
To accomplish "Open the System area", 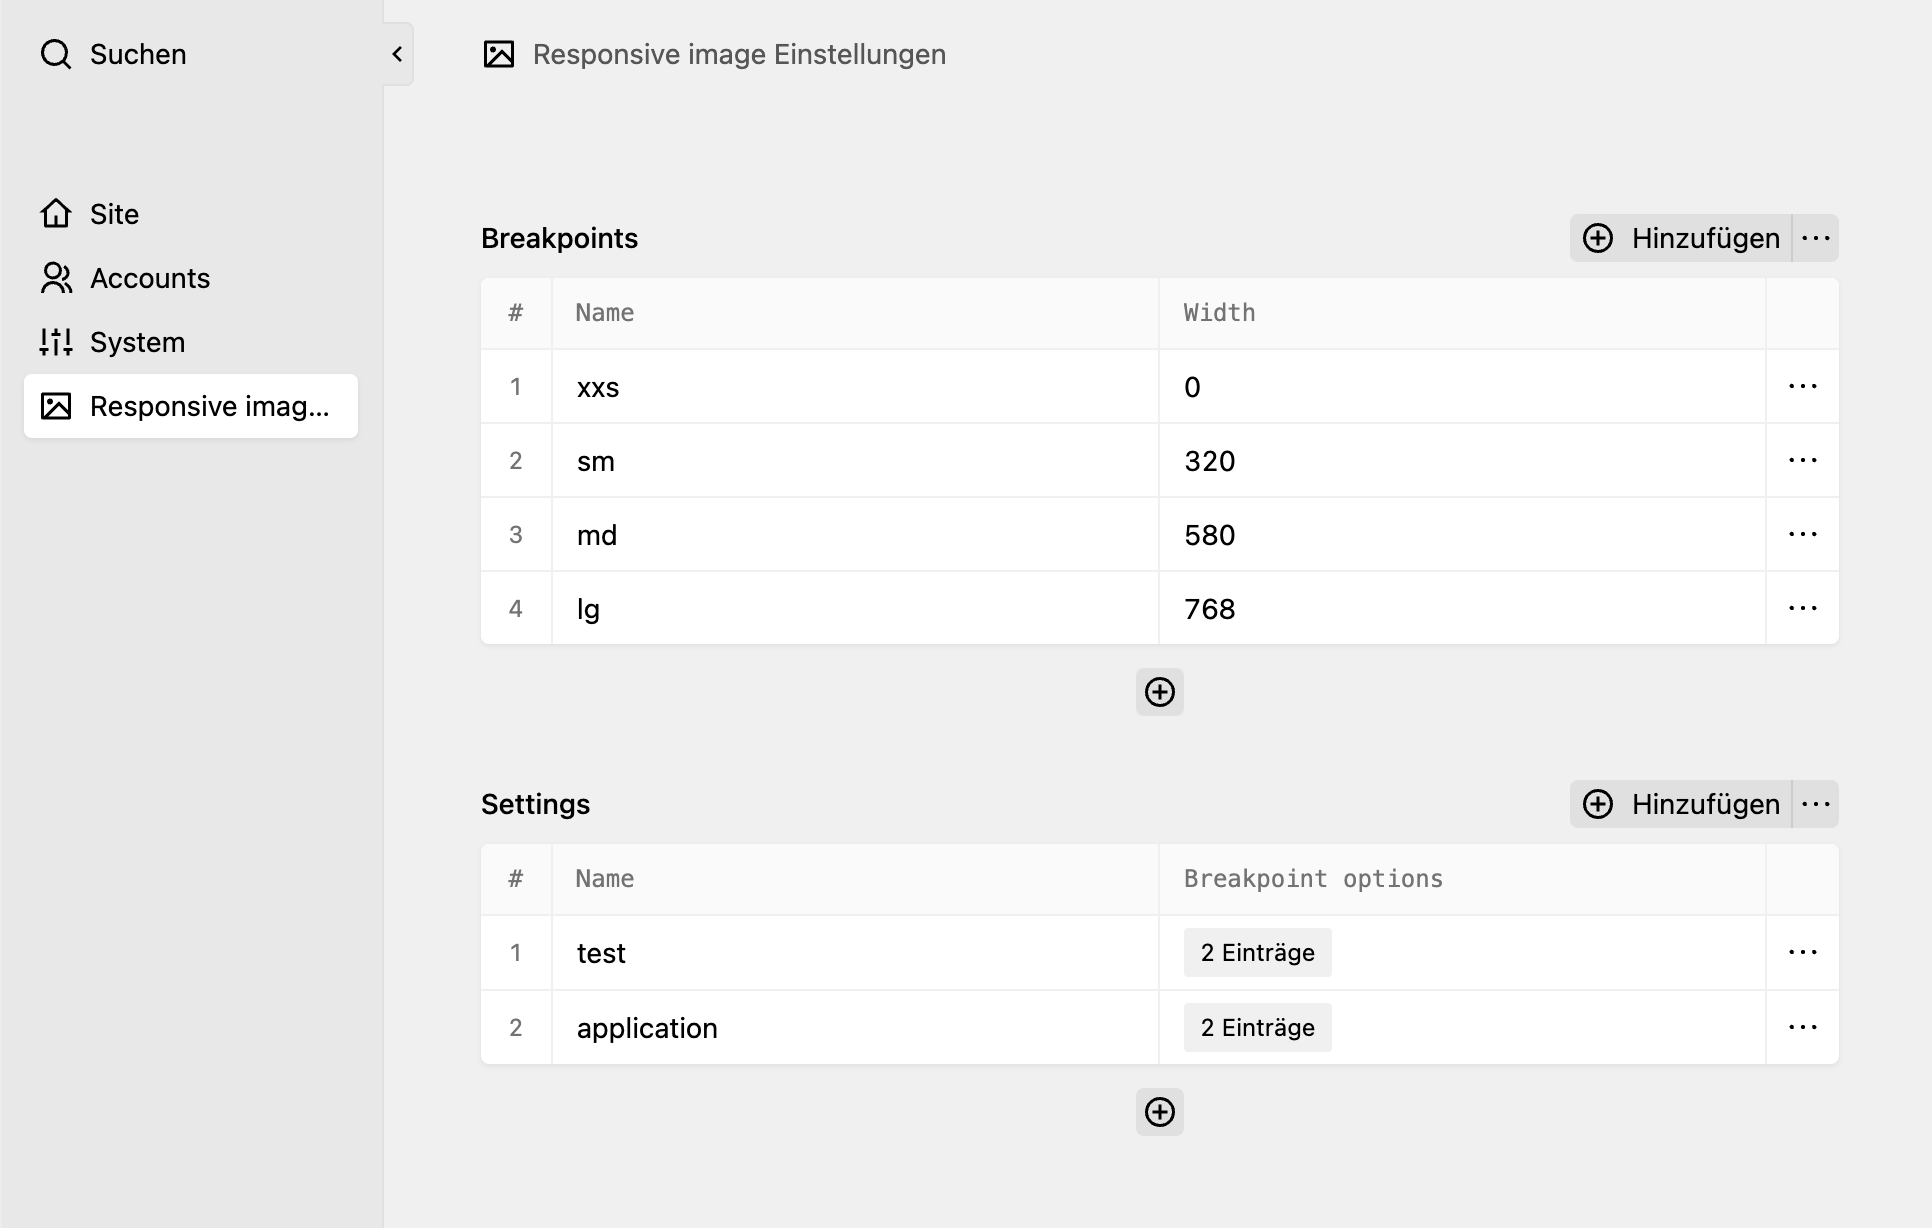I will 190,342.
